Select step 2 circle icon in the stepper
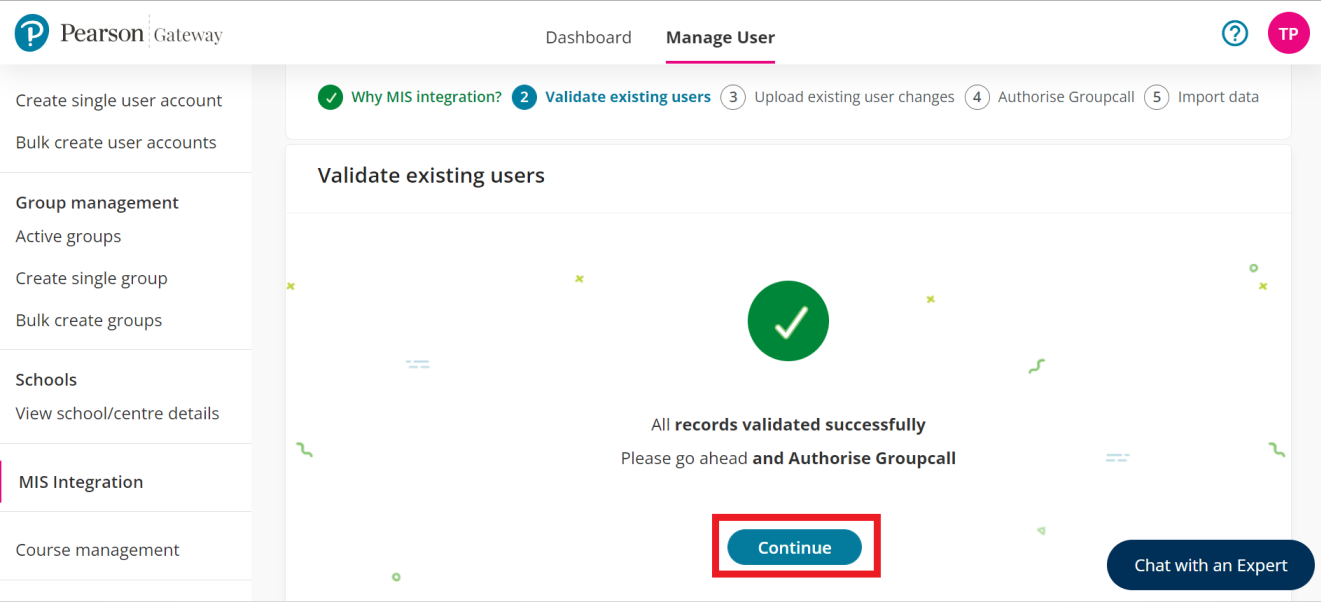Image resolution: width=1321 pixels, height=602 pixels. [524, 97]
